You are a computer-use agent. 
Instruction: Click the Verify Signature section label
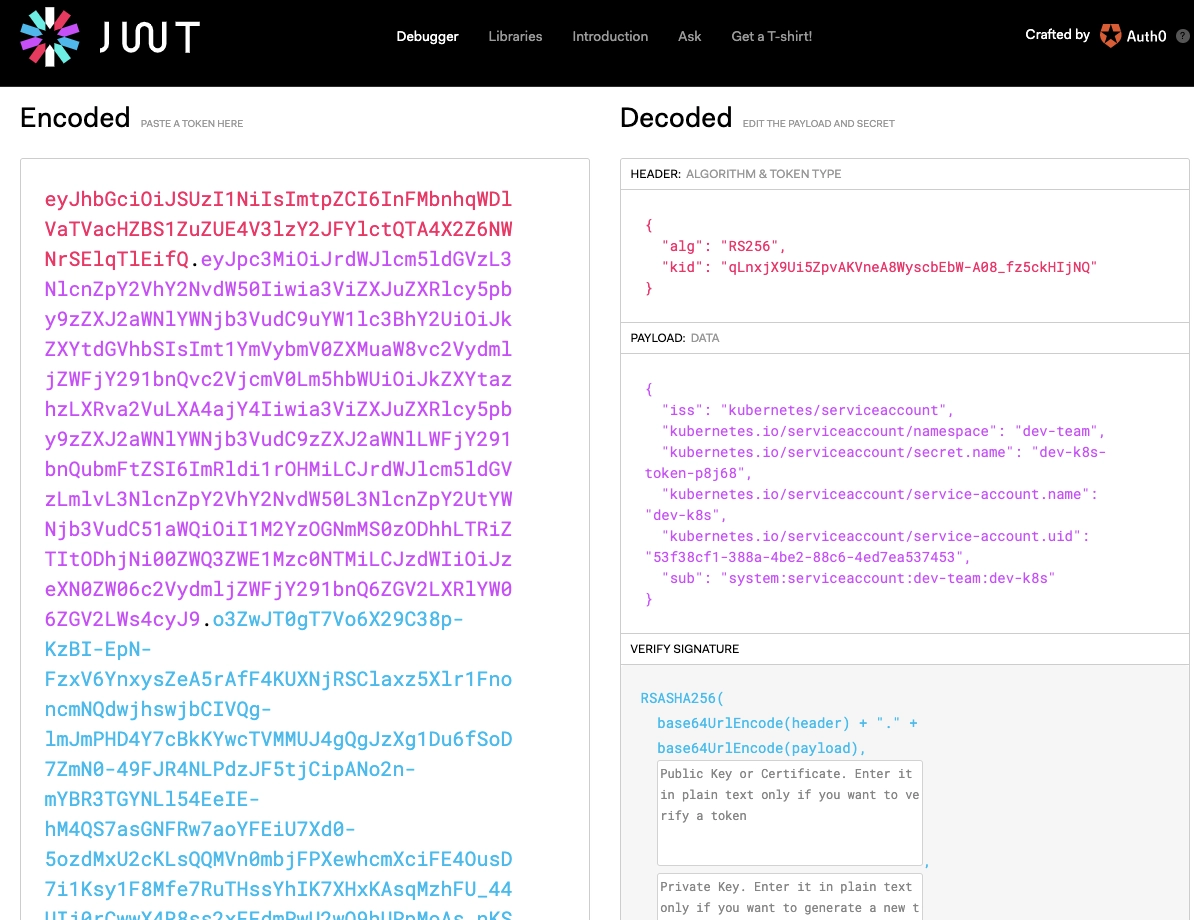coord(684,649)
